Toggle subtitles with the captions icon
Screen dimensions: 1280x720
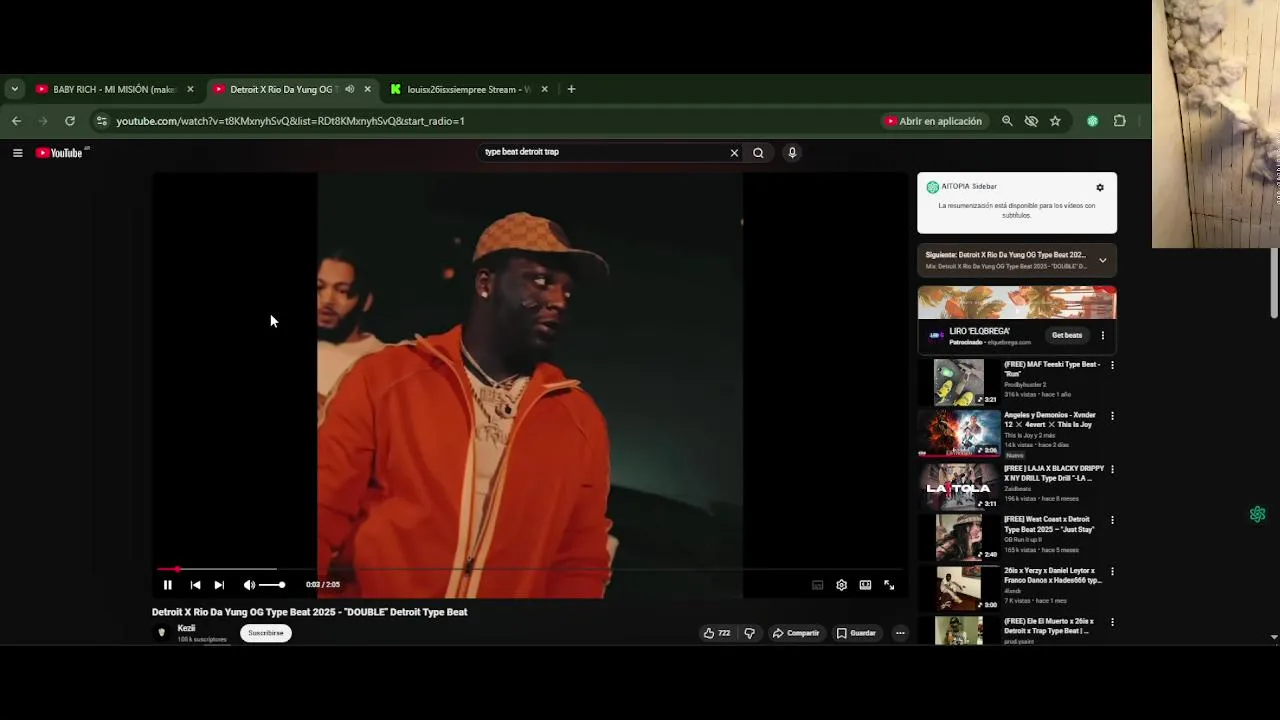point(817,585)
